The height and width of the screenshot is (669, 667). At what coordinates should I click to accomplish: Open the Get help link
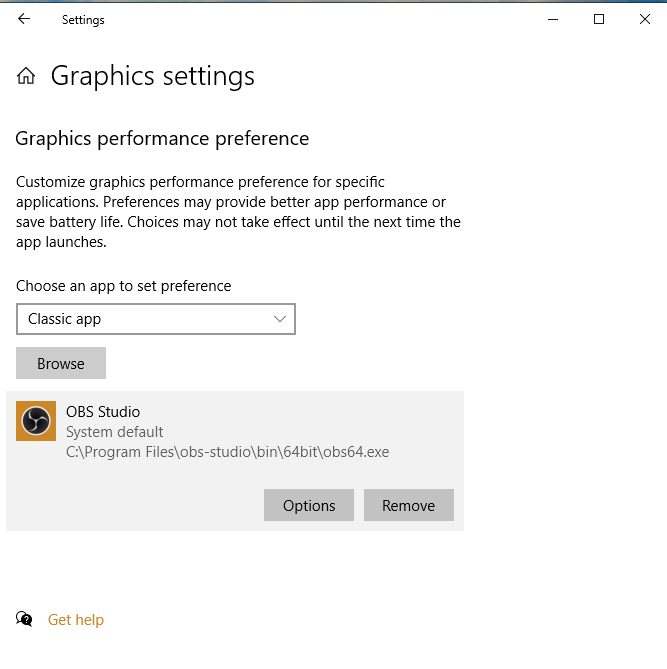click(76, 620)
